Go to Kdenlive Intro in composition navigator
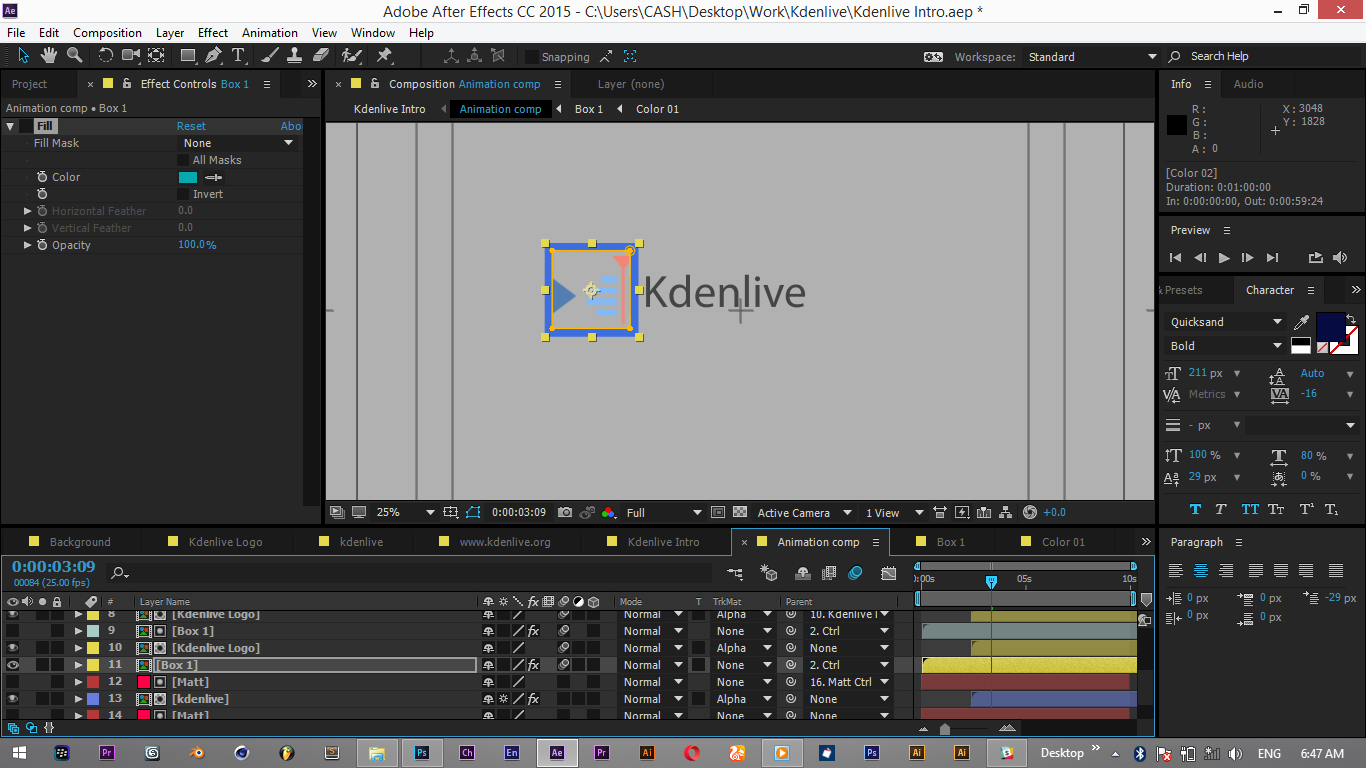Viewport: 1366px width, 768px height. pos(389,109)
